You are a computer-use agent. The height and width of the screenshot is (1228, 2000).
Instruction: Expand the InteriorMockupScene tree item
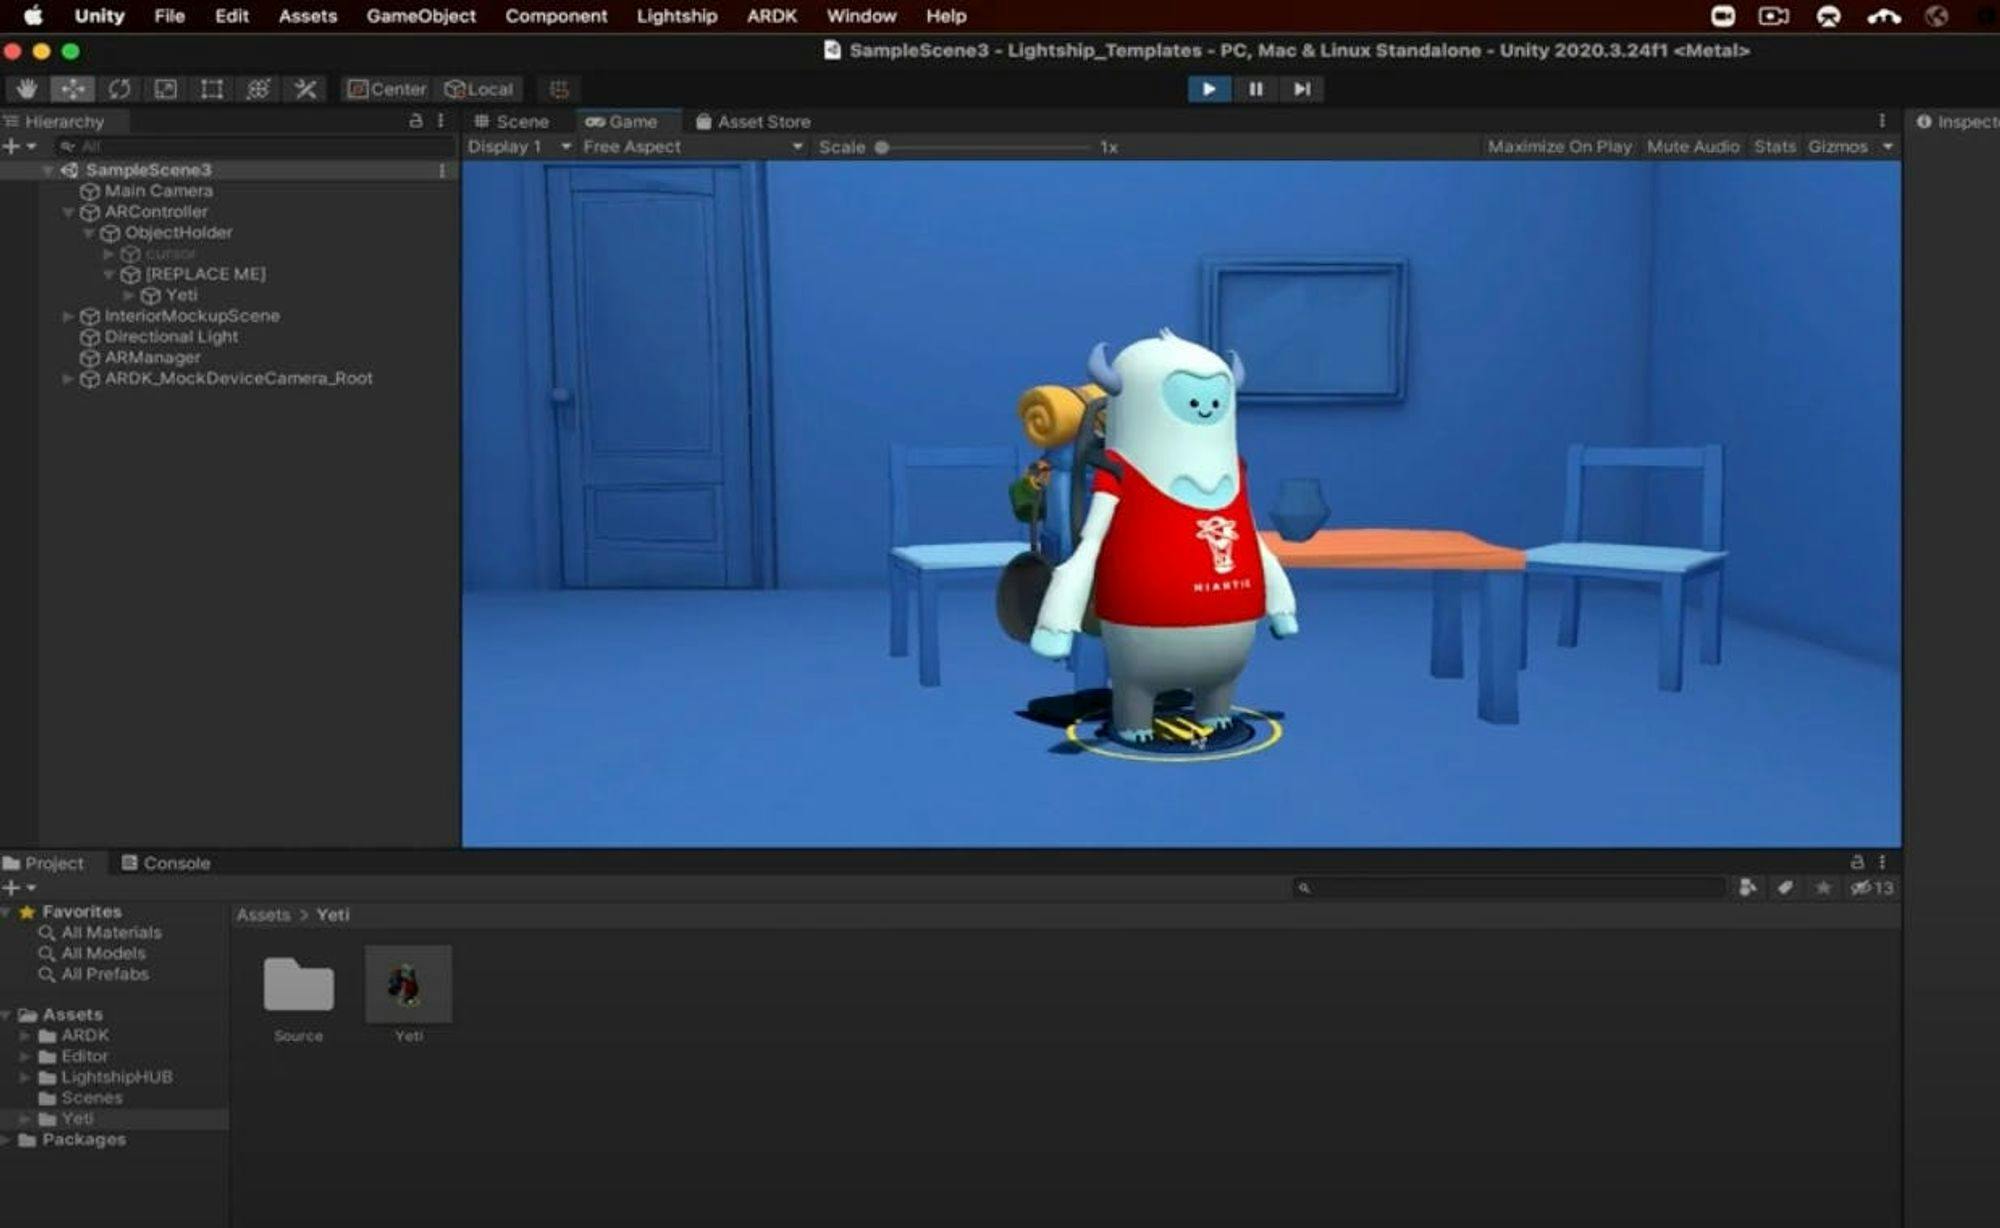pos(68,316)
